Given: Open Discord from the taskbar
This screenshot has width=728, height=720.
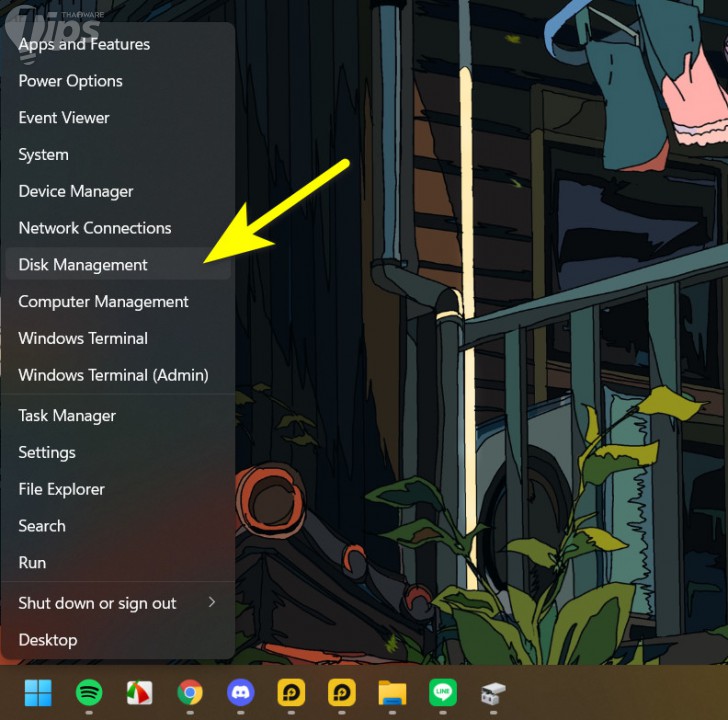Looking at the screenshot, I should pyautogui.click(x=240, y=693).
